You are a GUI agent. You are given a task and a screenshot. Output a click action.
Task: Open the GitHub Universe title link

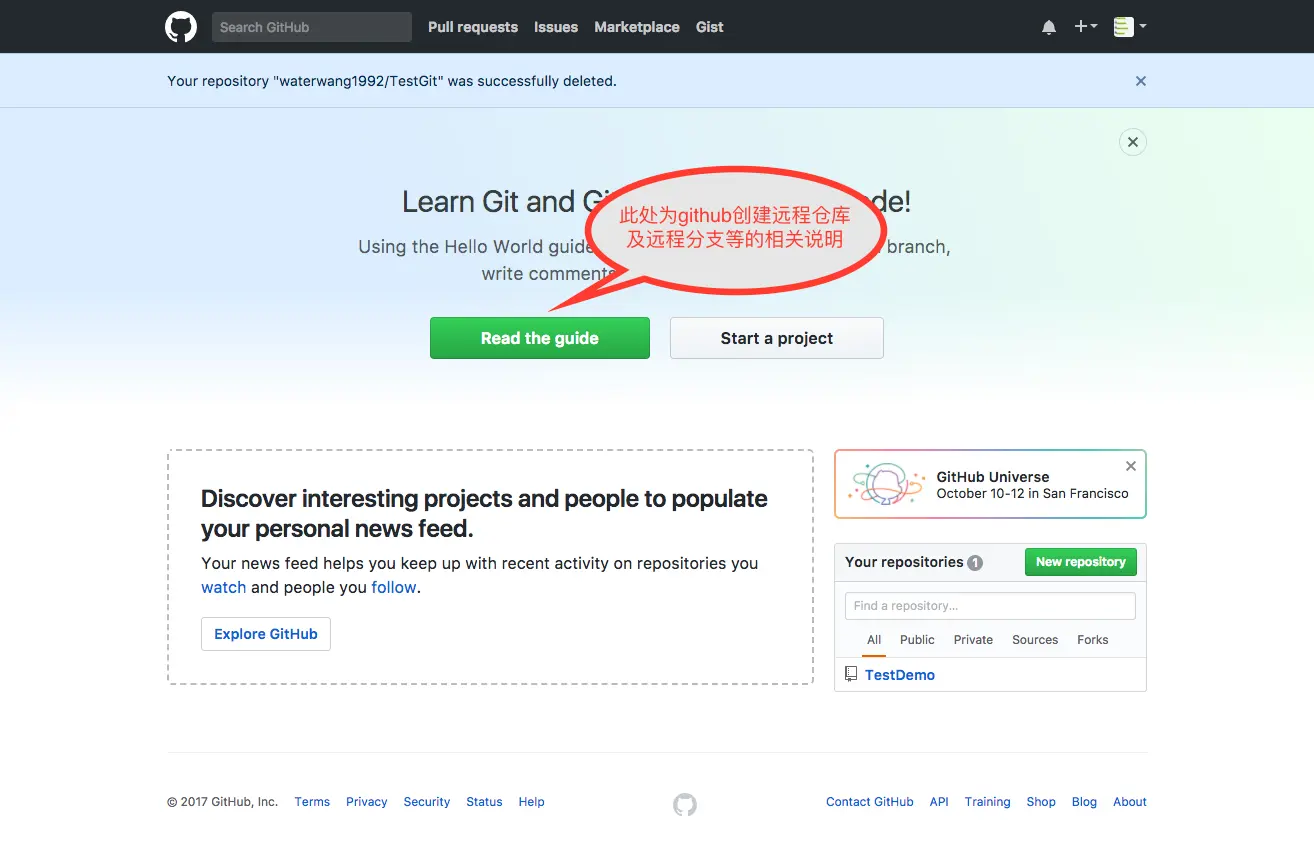[993, 477]
